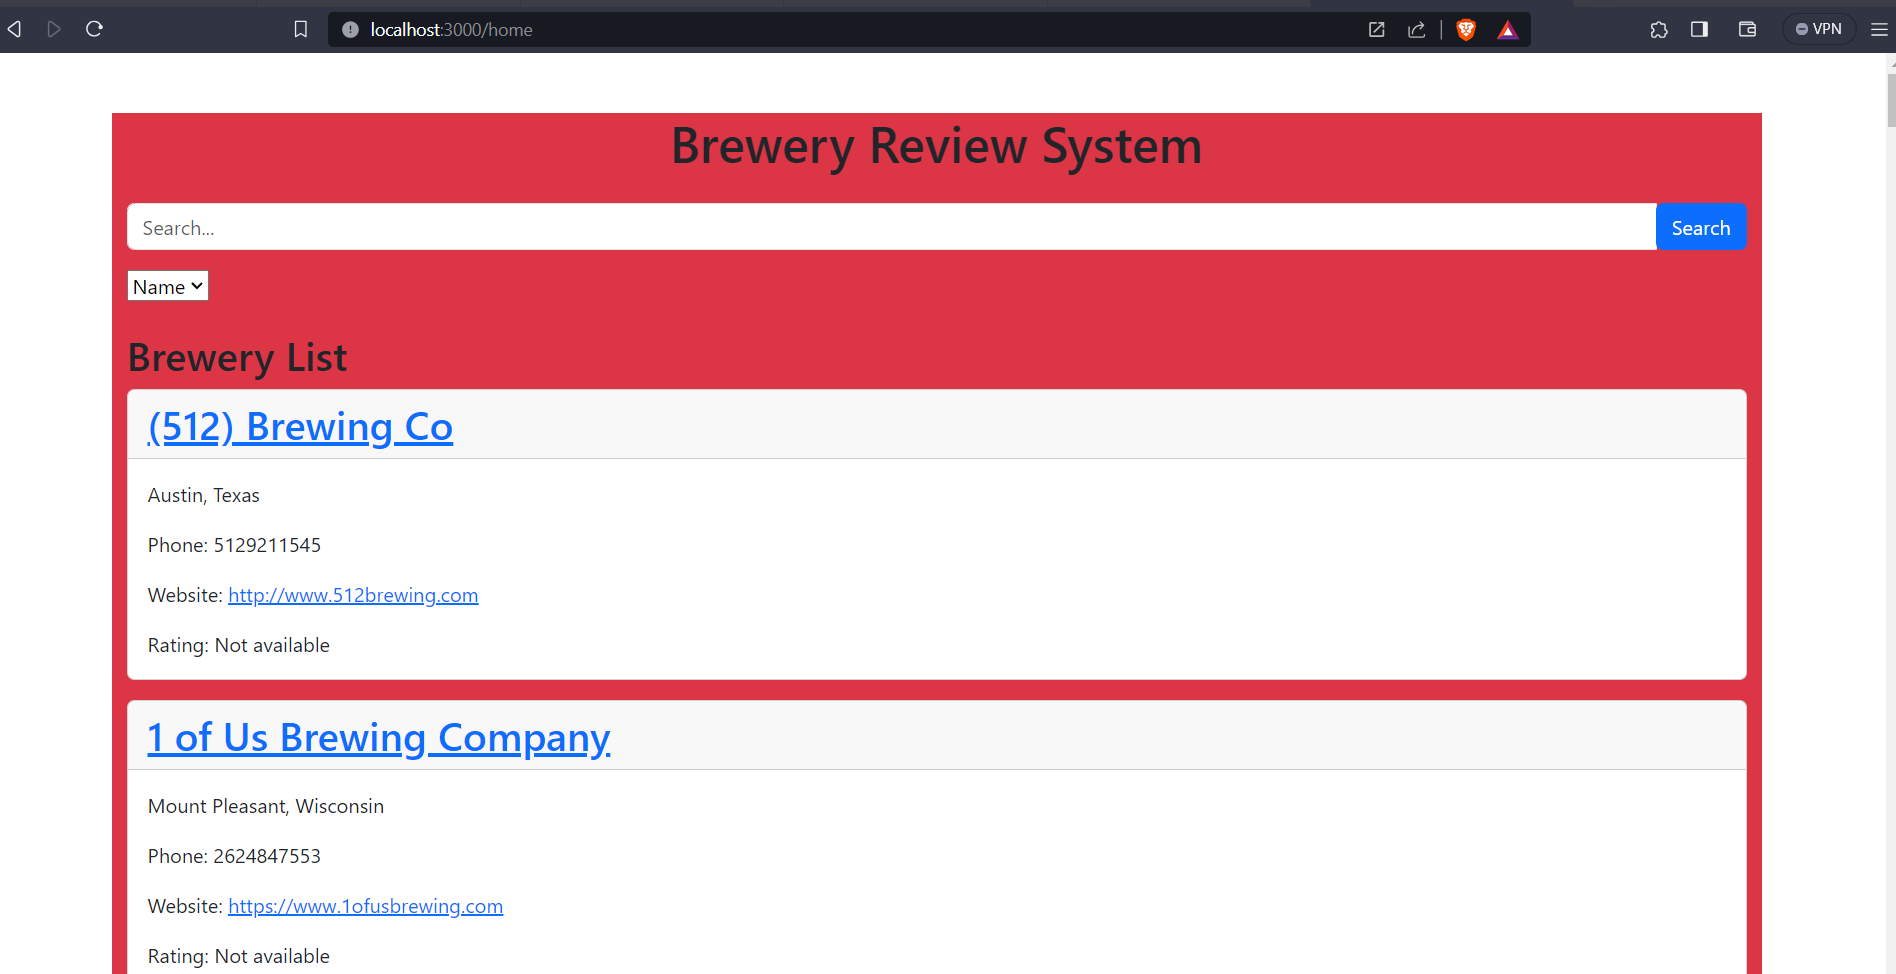The image size is (1896, 974).
Task: Open the Brave Wallet icon
Action: pyautogui.click(x=1747, y=29)
